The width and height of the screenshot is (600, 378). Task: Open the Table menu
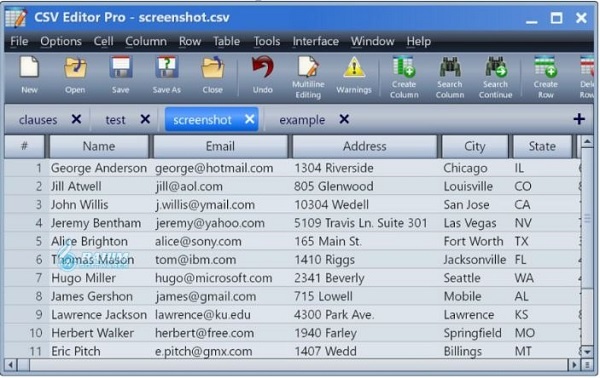(x=227, y=41)
